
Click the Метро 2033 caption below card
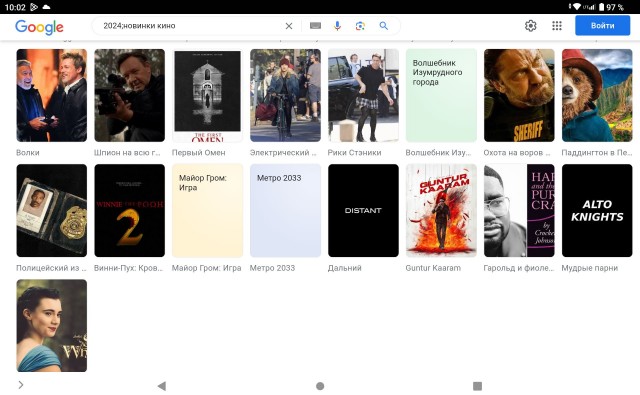pyautogui.click(x=272, y=268)
